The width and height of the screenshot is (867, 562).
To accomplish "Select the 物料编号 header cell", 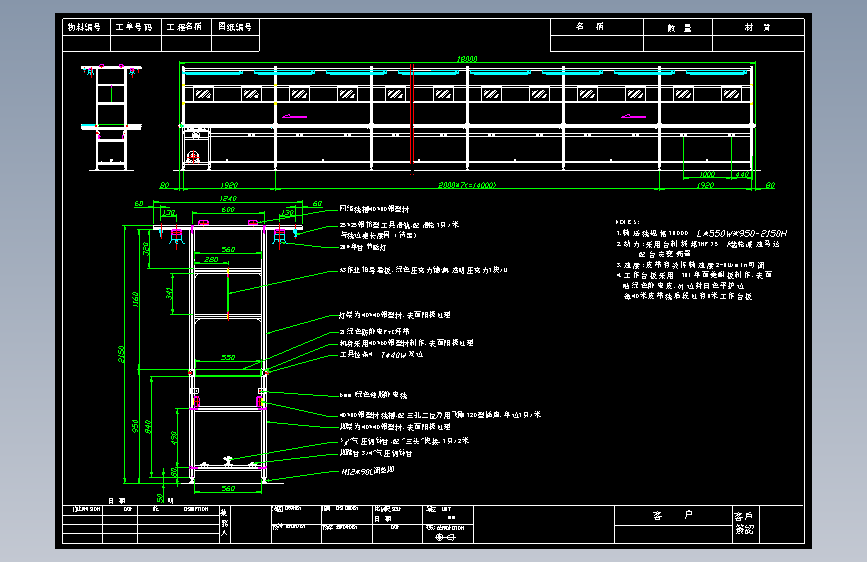I will point(87,27).
